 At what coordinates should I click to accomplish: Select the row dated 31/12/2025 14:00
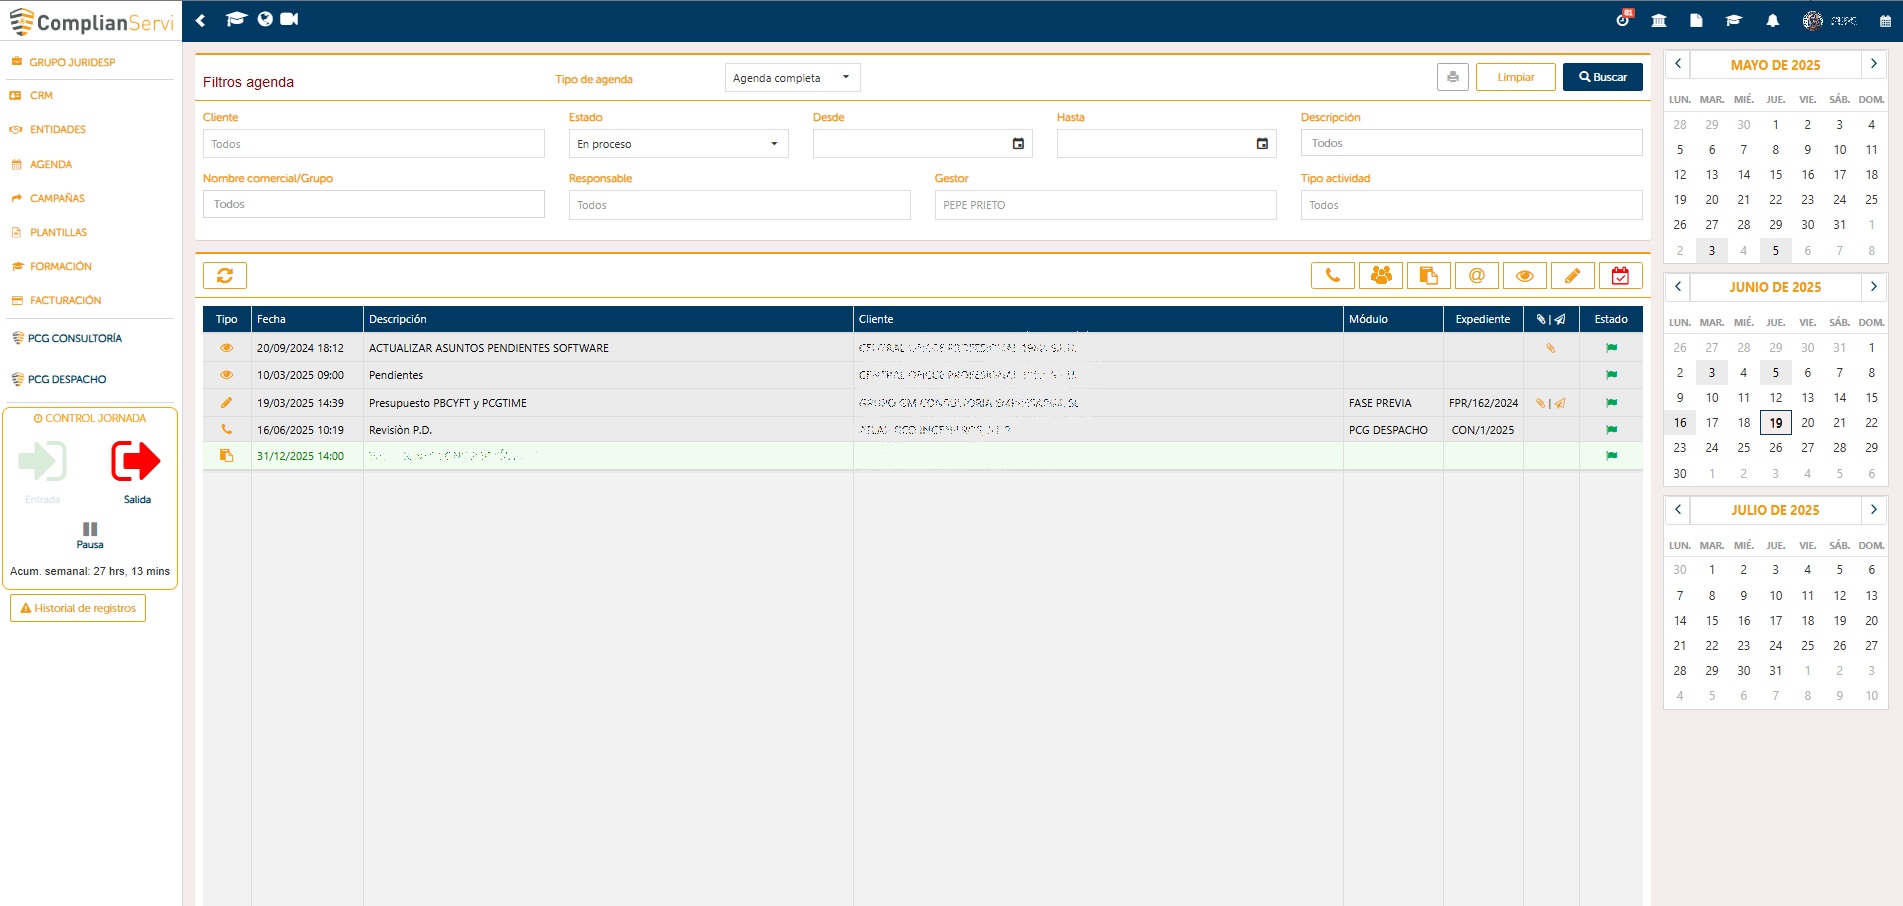click(x=922, y=456)
